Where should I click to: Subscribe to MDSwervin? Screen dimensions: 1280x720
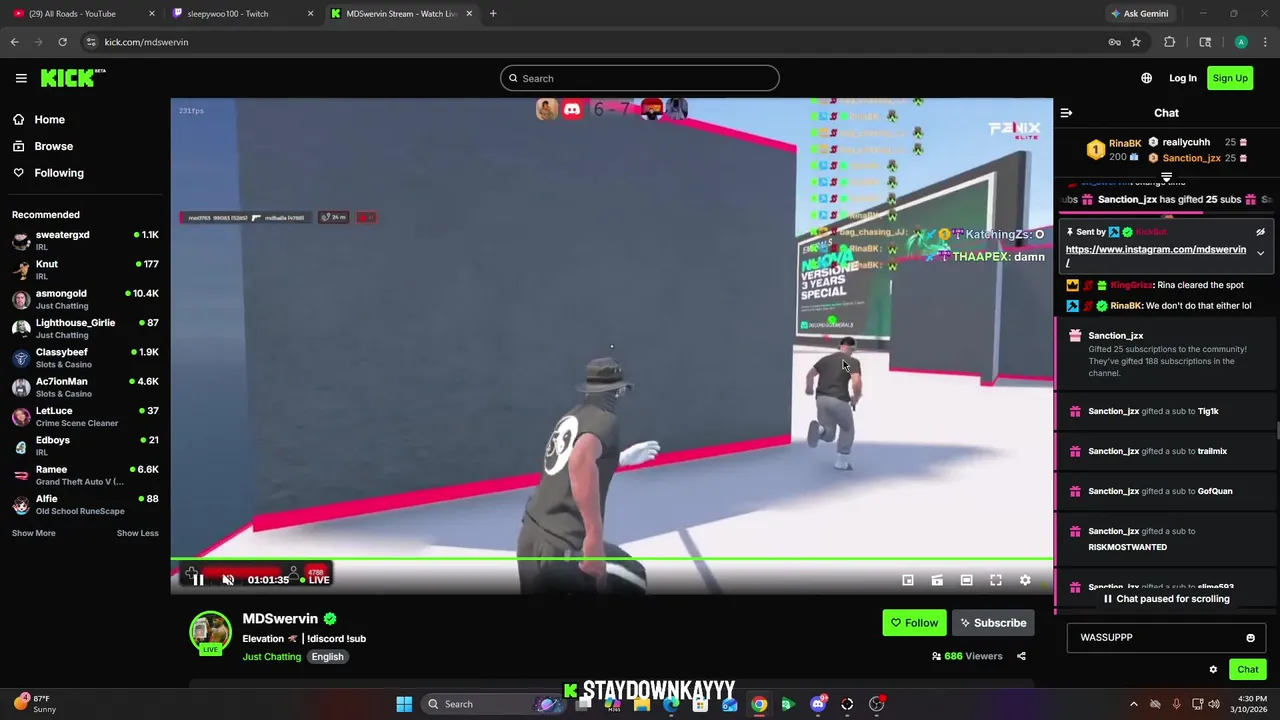[993, 623]
